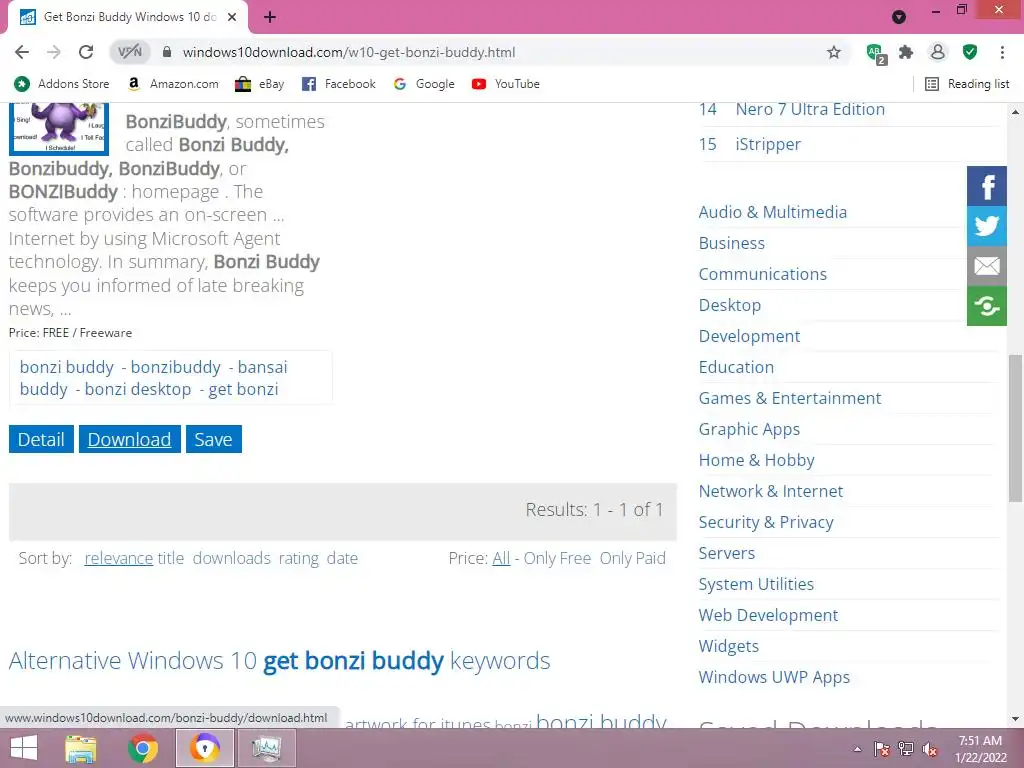Viewport: 1024px width, 768px height.
Task: Open the Windows Start menu
Action: point(24,748)
